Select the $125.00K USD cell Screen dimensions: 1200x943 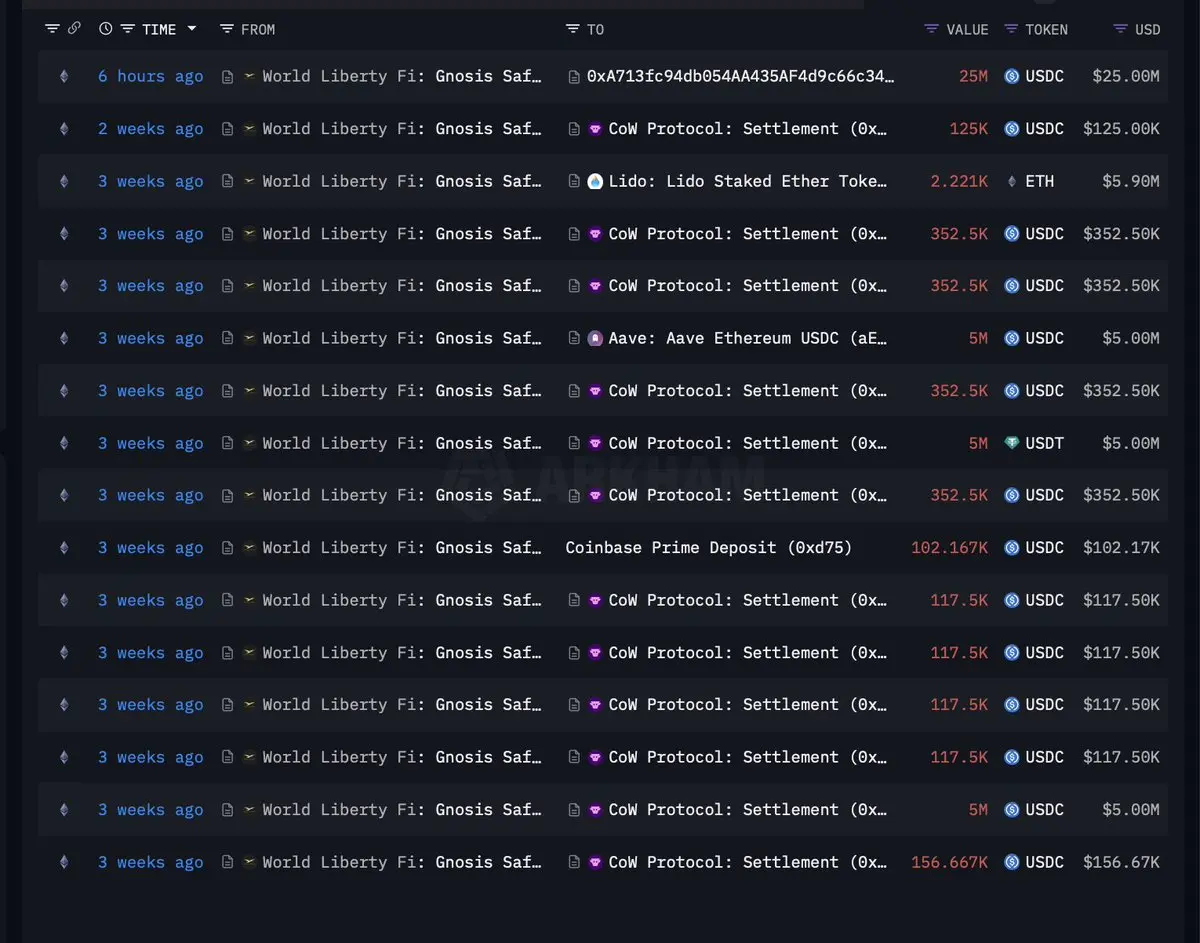click(x=1121, y=128)
